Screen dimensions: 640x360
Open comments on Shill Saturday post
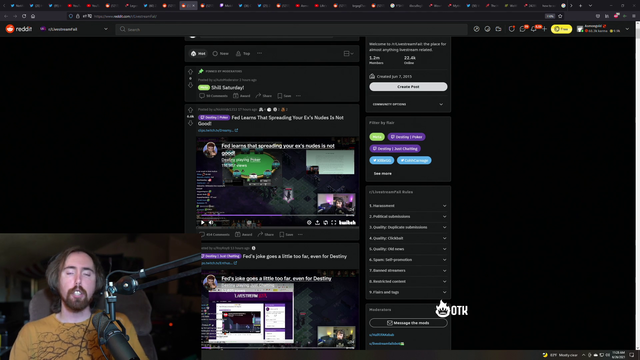213,96
